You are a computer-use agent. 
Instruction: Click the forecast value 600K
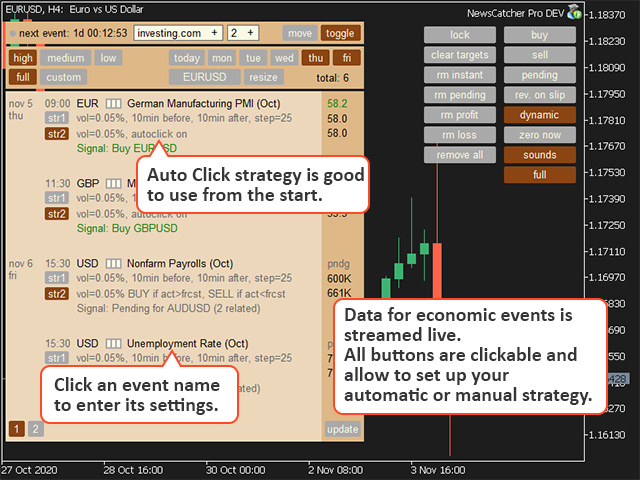point(339,279)
